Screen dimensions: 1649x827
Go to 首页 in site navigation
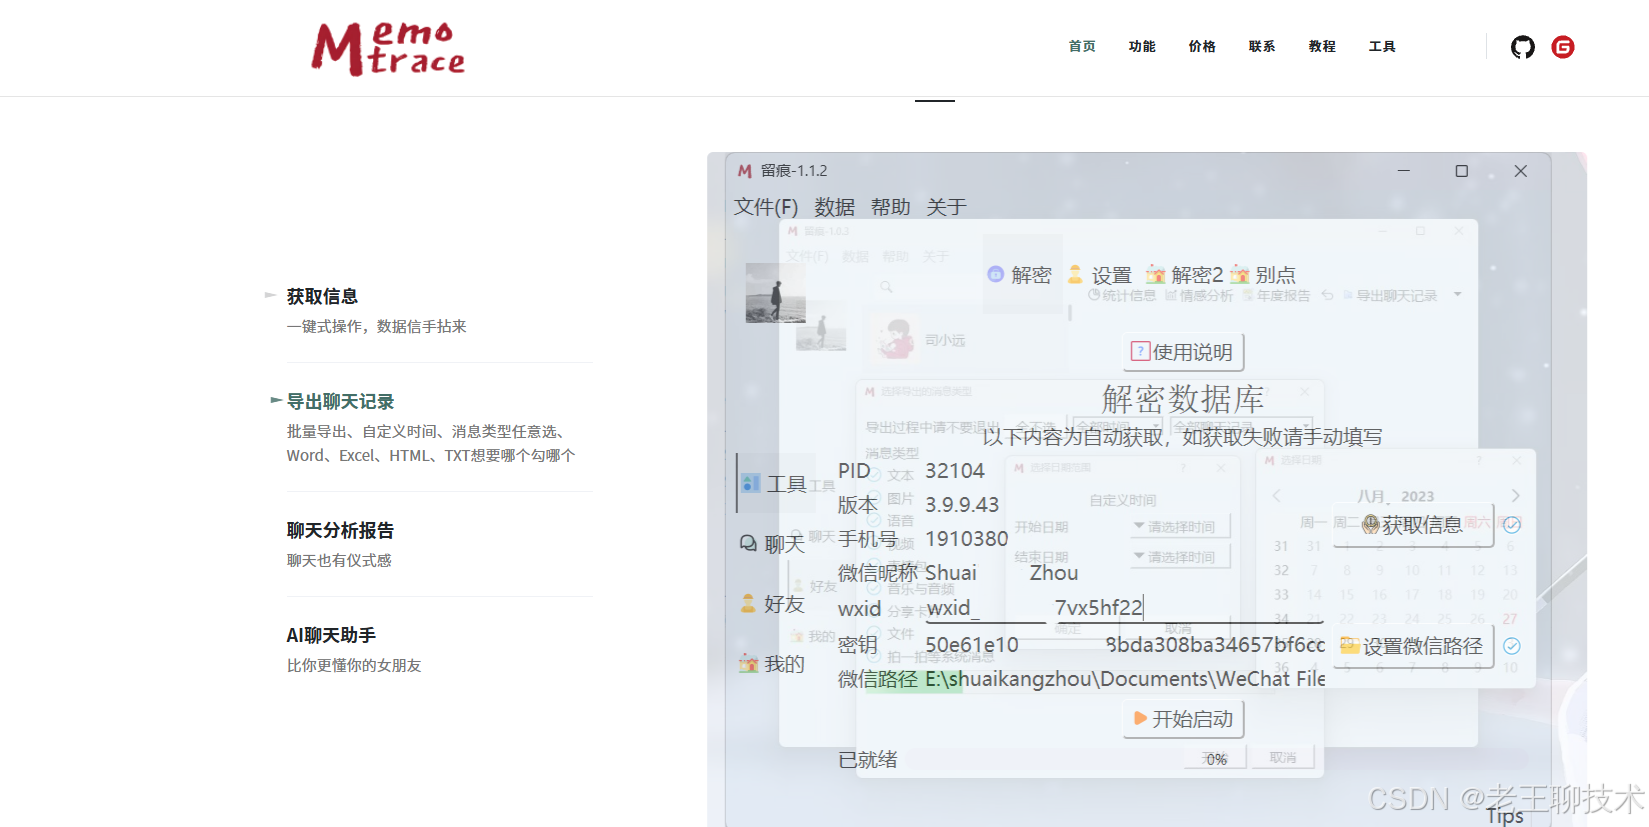point(1082,47)
